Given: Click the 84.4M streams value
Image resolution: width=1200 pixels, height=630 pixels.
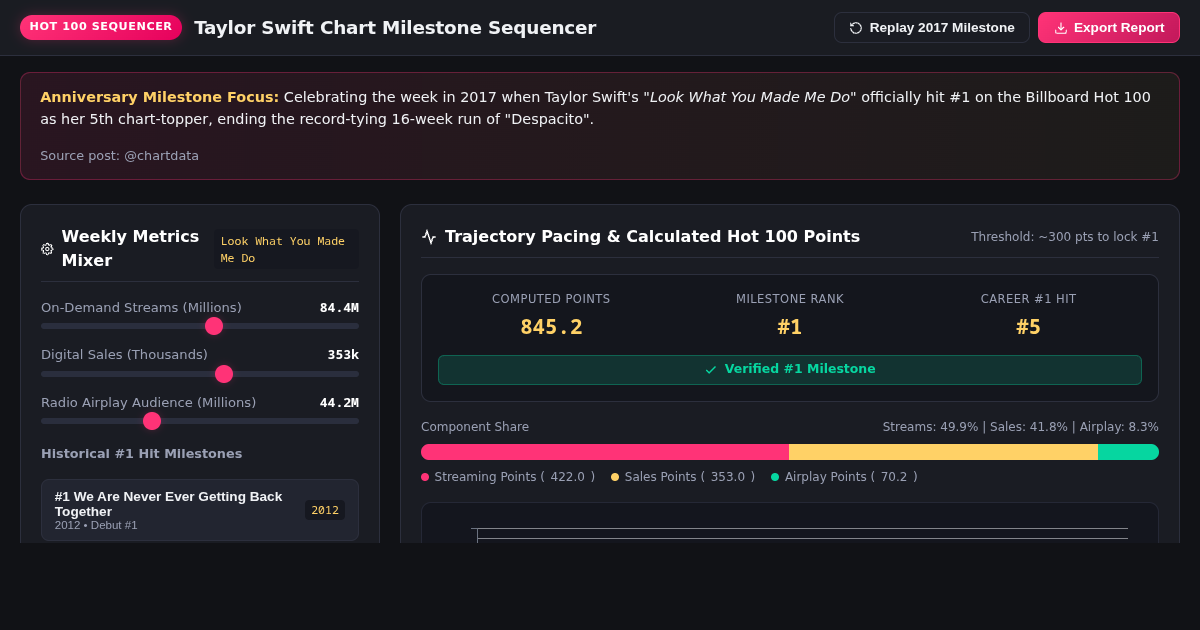Looking at the screenshot, I should [339, 308].
